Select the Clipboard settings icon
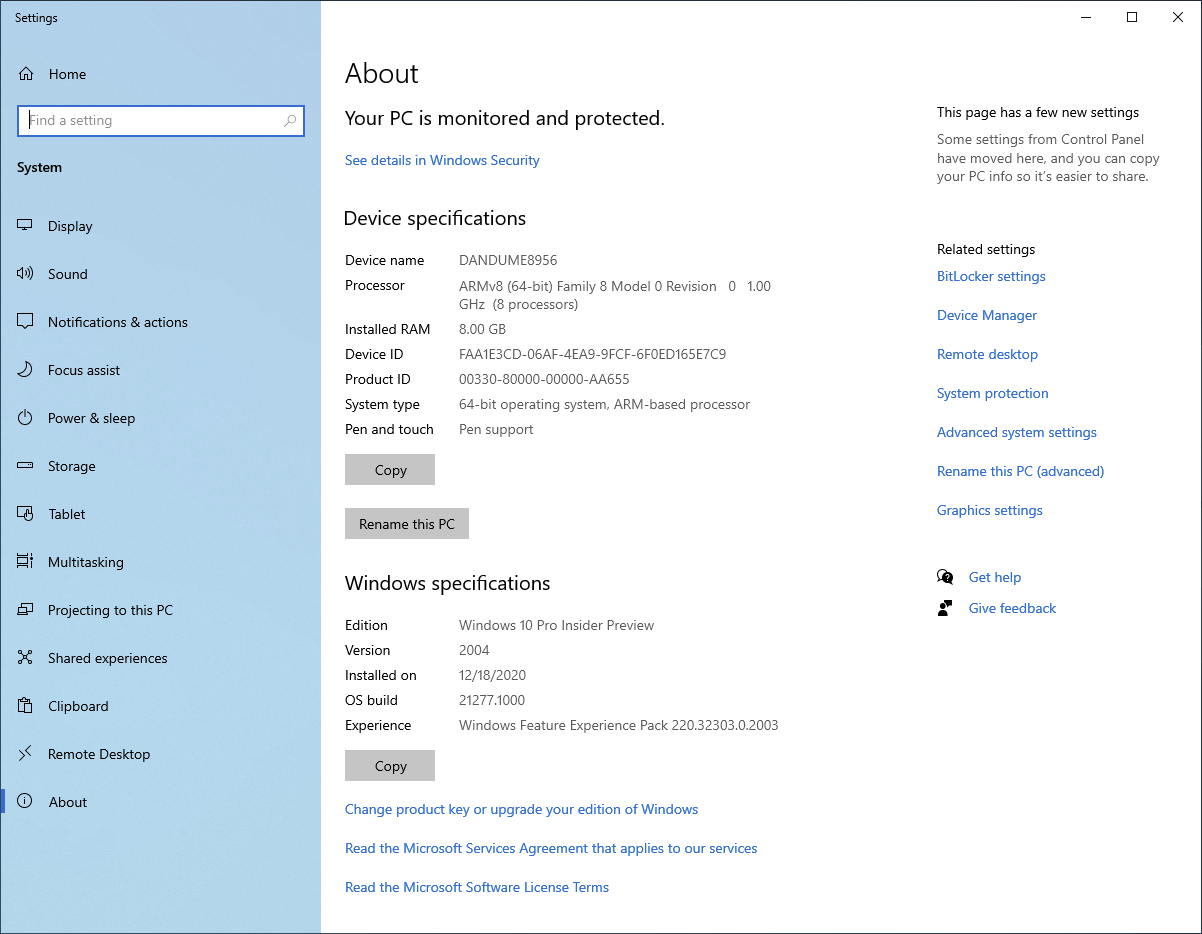The image size is (1202, 934). [x=24, y=705]
